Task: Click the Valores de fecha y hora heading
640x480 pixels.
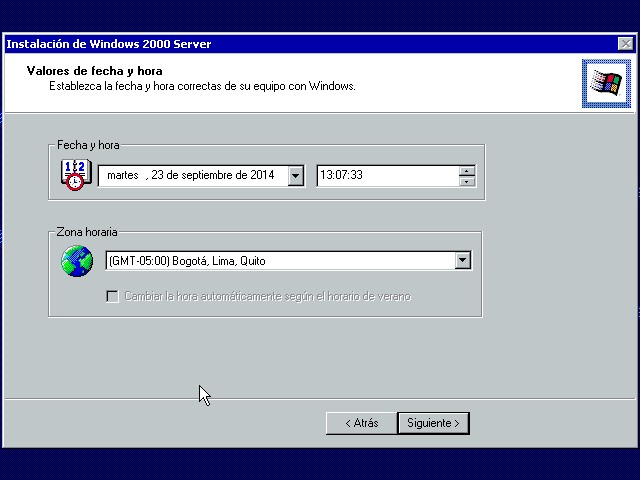Action: (94, 71)
